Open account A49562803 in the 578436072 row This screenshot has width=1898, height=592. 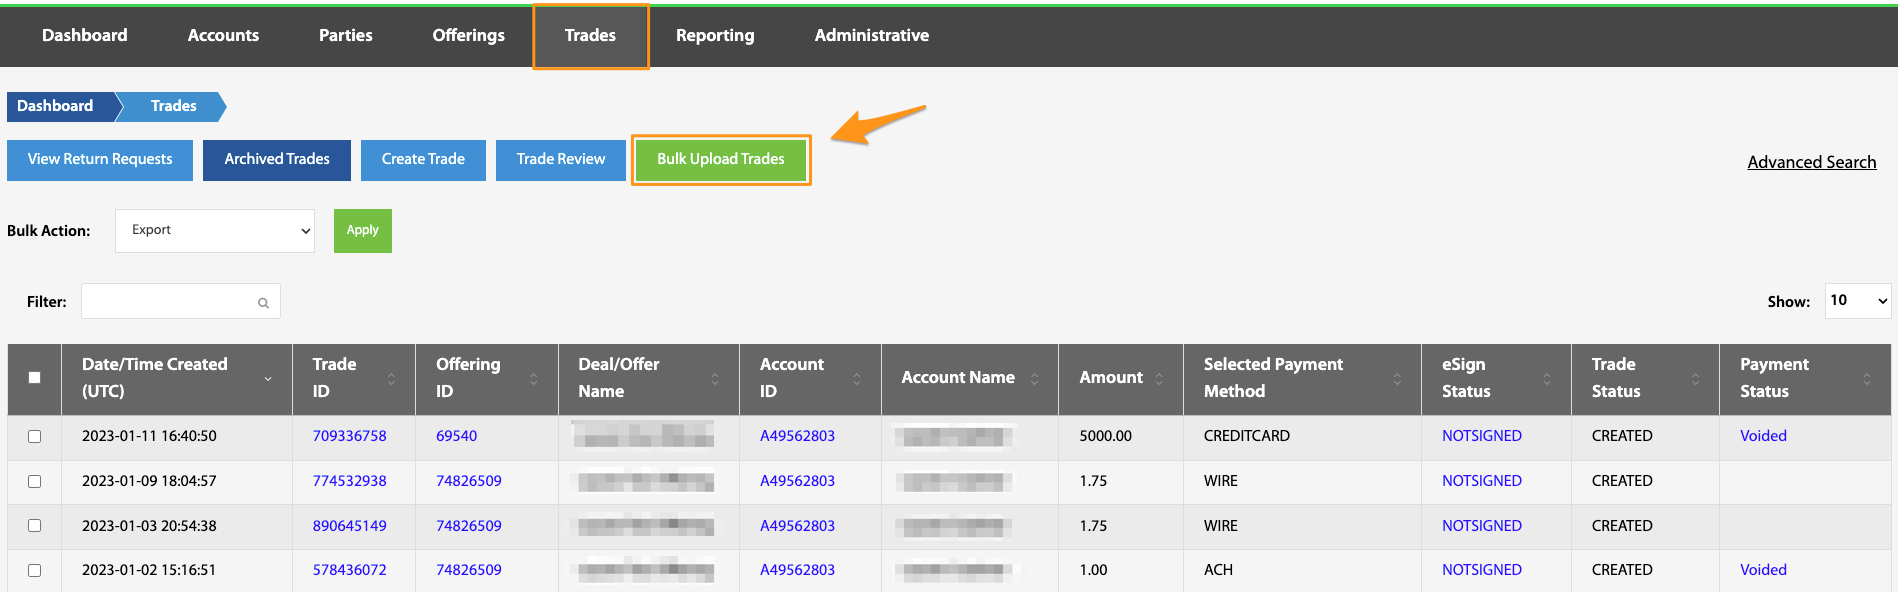pyautogui.click(x=797, y=570)
